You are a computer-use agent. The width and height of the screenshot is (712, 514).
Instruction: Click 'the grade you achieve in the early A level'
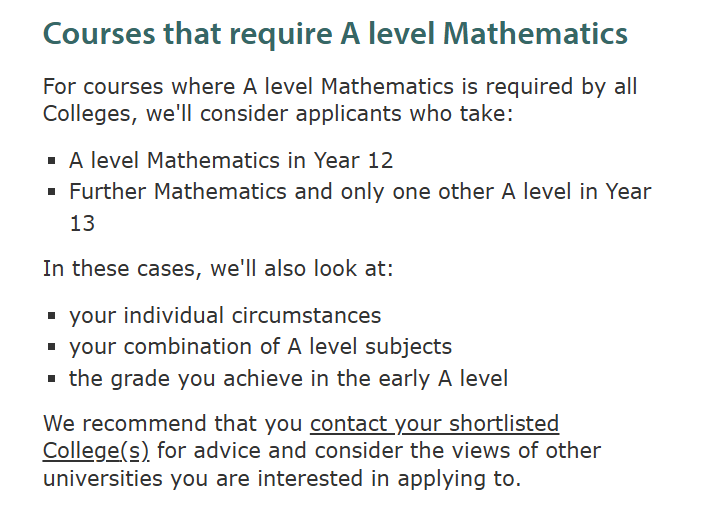[x=288, y=379]
